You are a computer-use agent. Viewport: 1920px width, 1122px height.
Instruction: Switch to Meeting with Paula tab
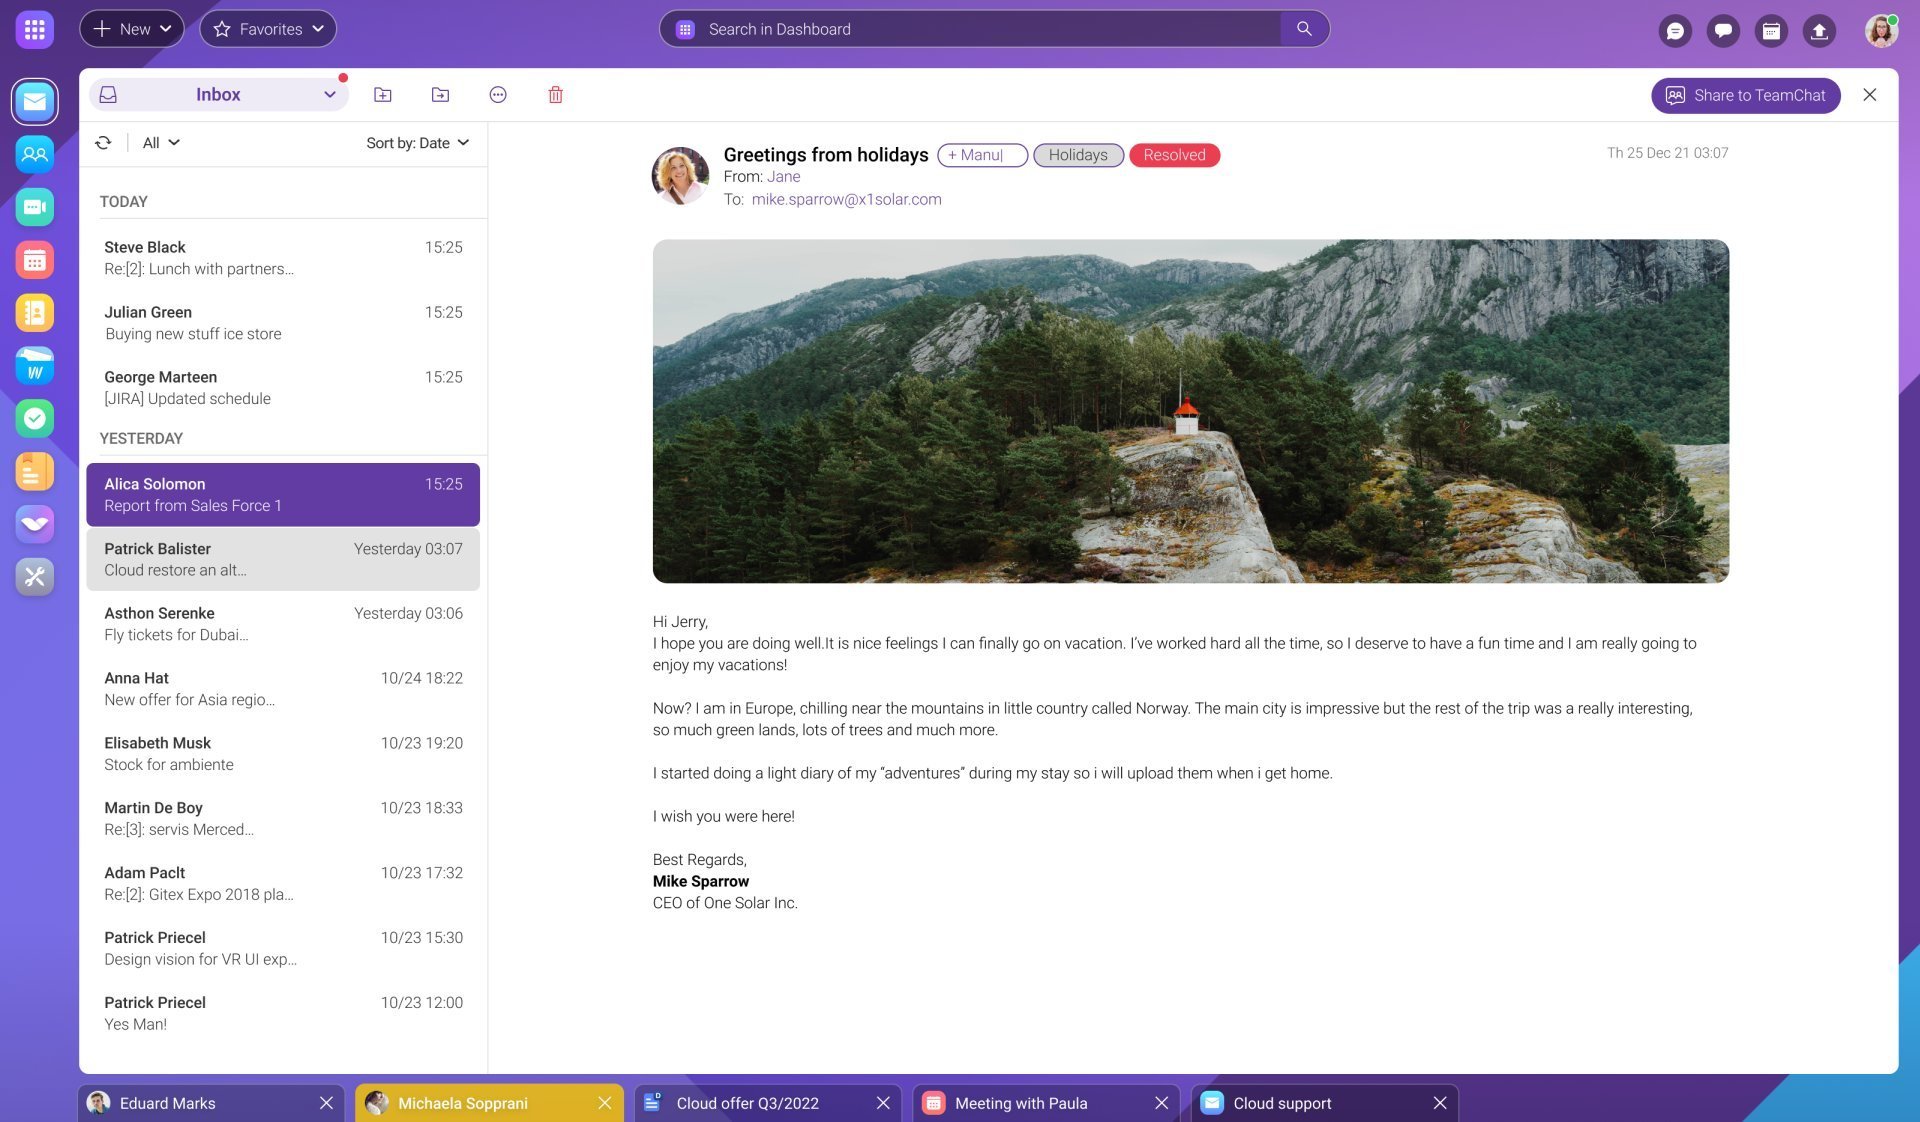(1020, 1103)
